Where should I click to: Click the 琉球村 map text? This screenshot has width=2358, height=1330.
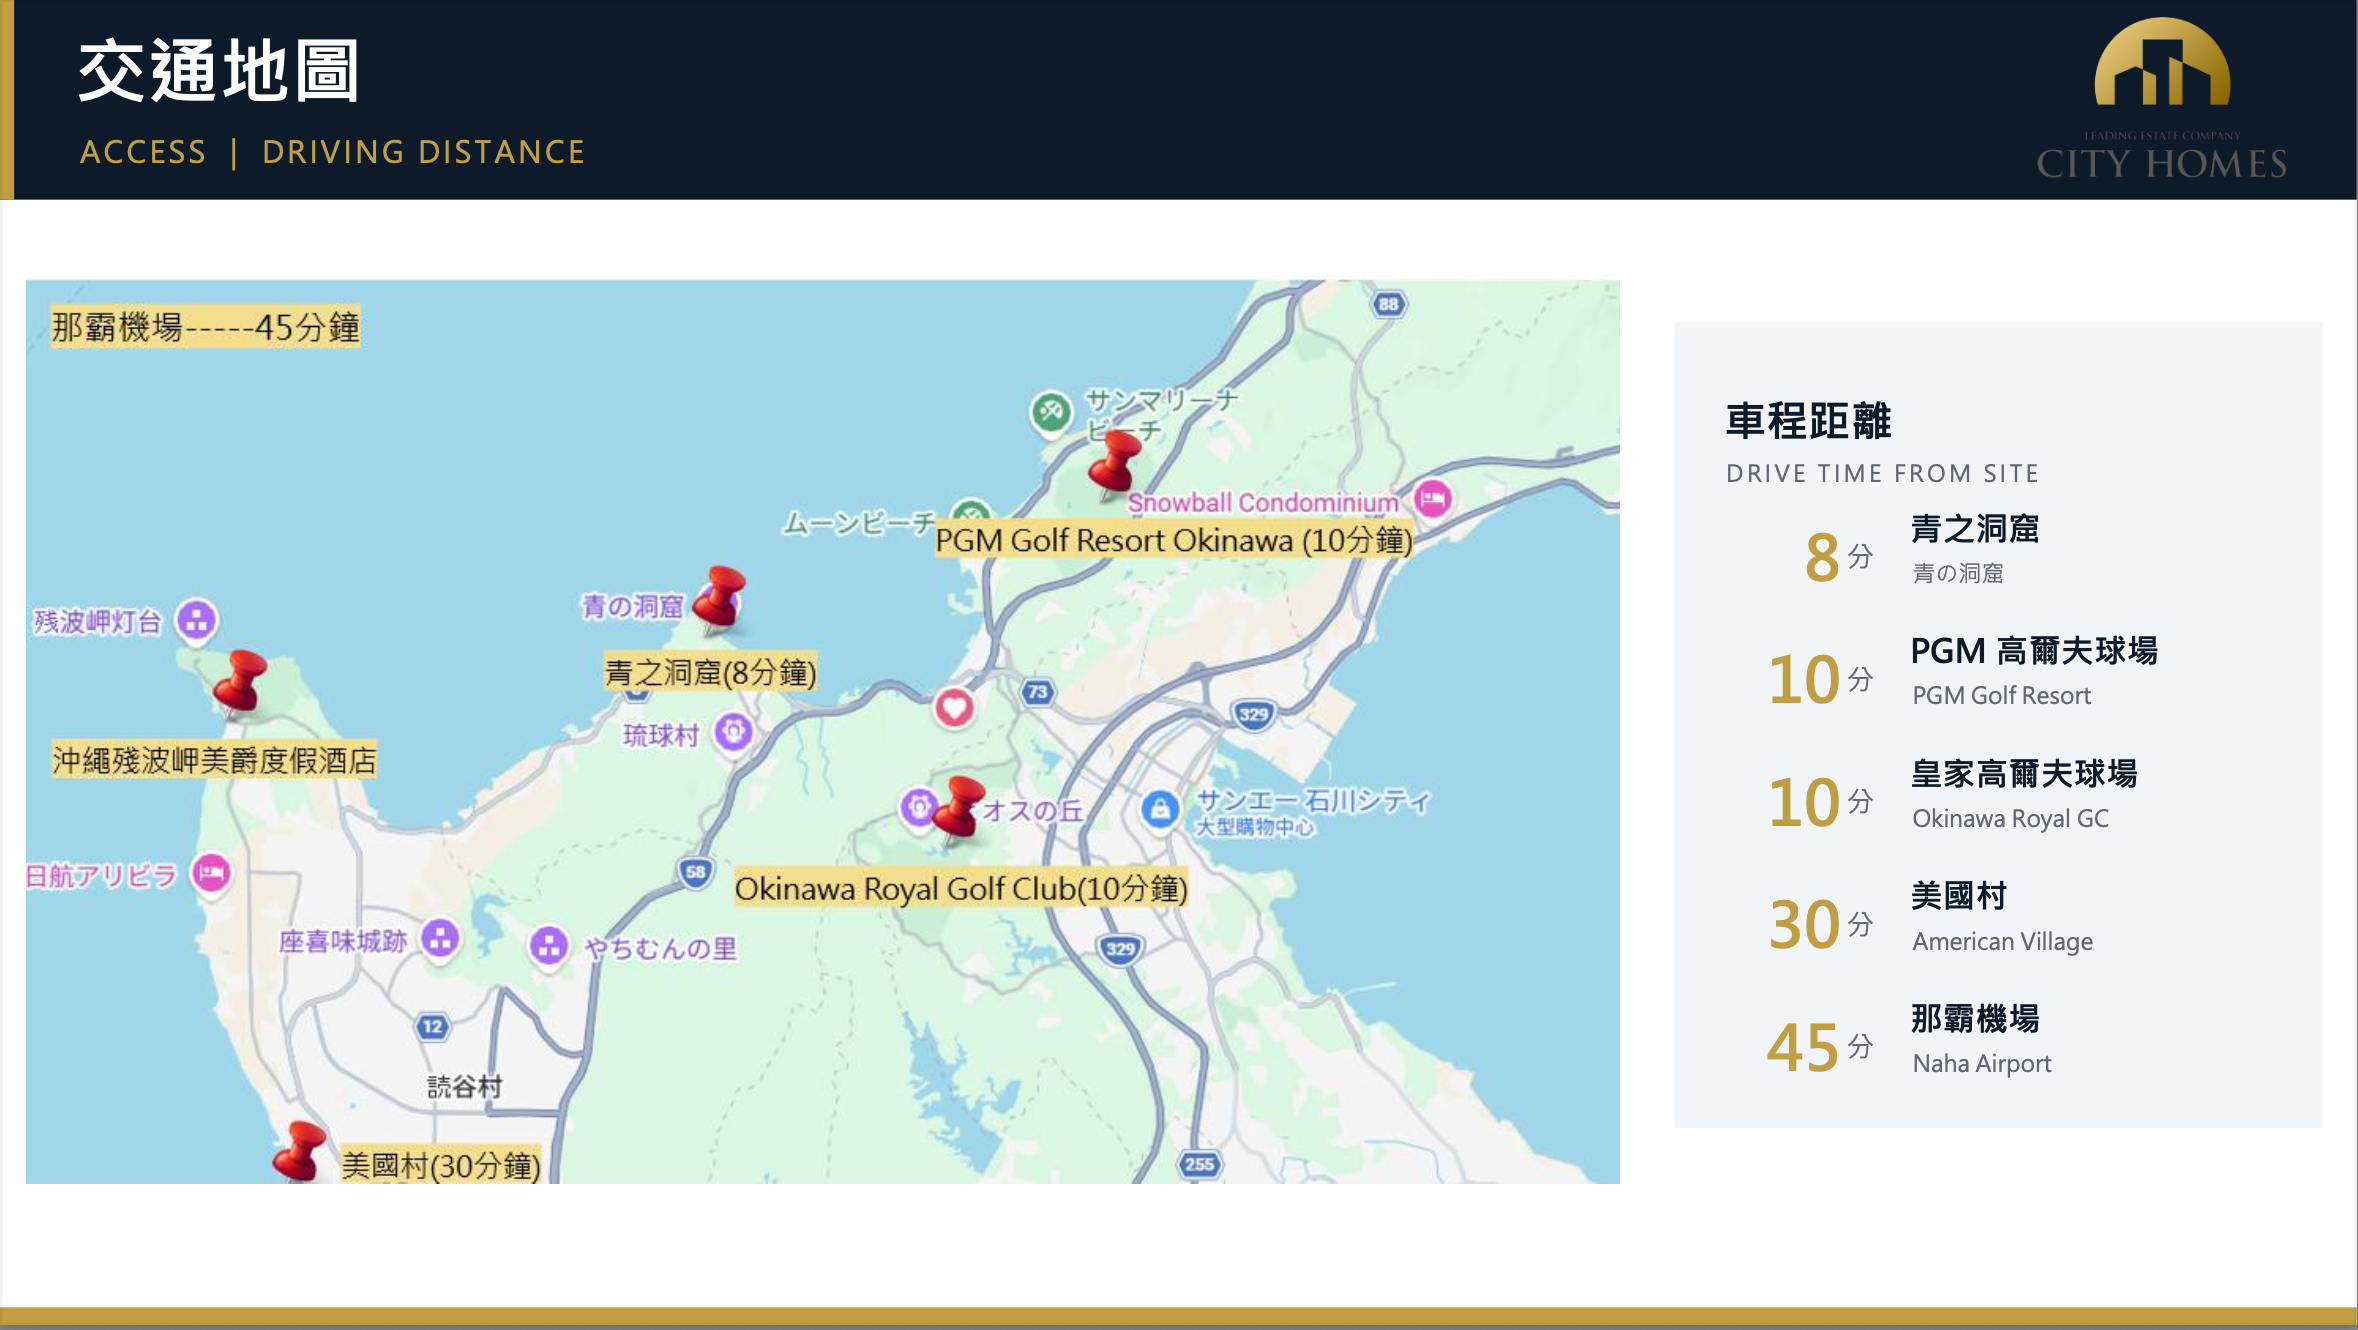pyautogui.click(x=661, y=735)
